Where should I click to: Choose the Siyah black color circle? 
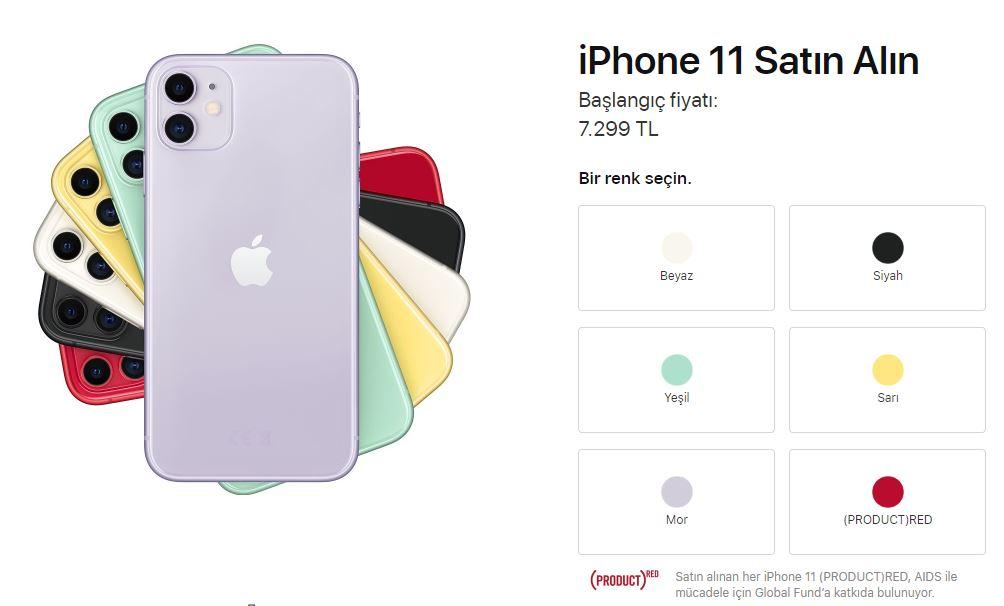point(887,248)
